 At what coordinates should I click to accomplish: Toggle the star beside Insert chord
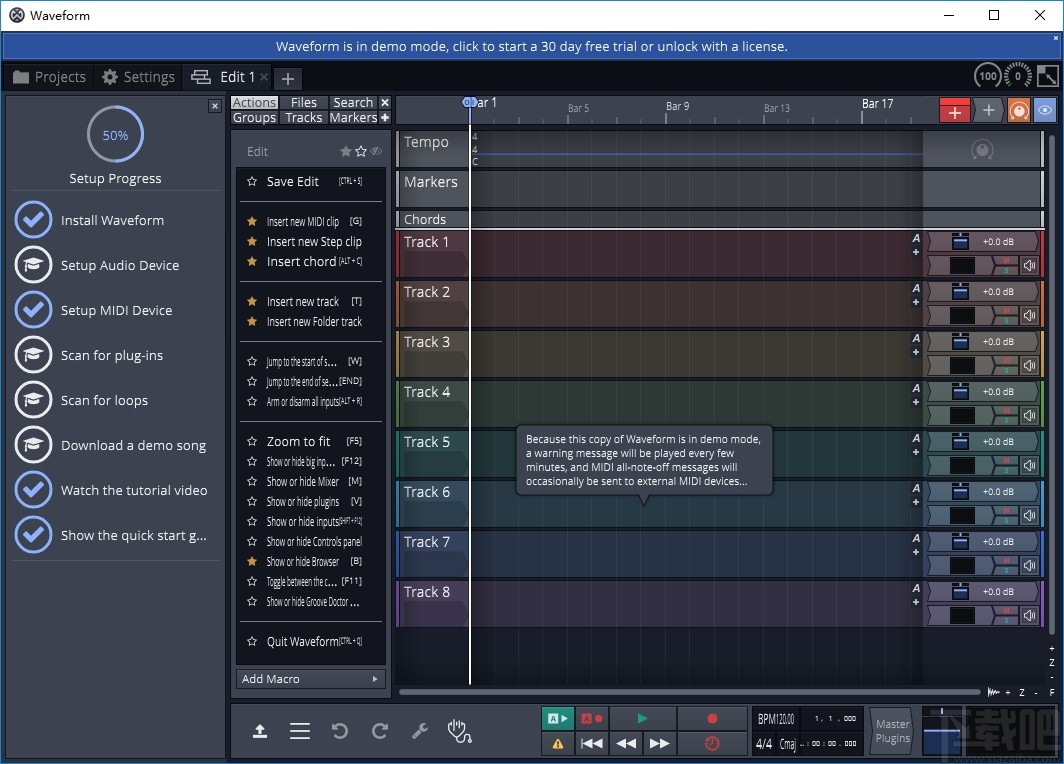(x=252, y=262)
